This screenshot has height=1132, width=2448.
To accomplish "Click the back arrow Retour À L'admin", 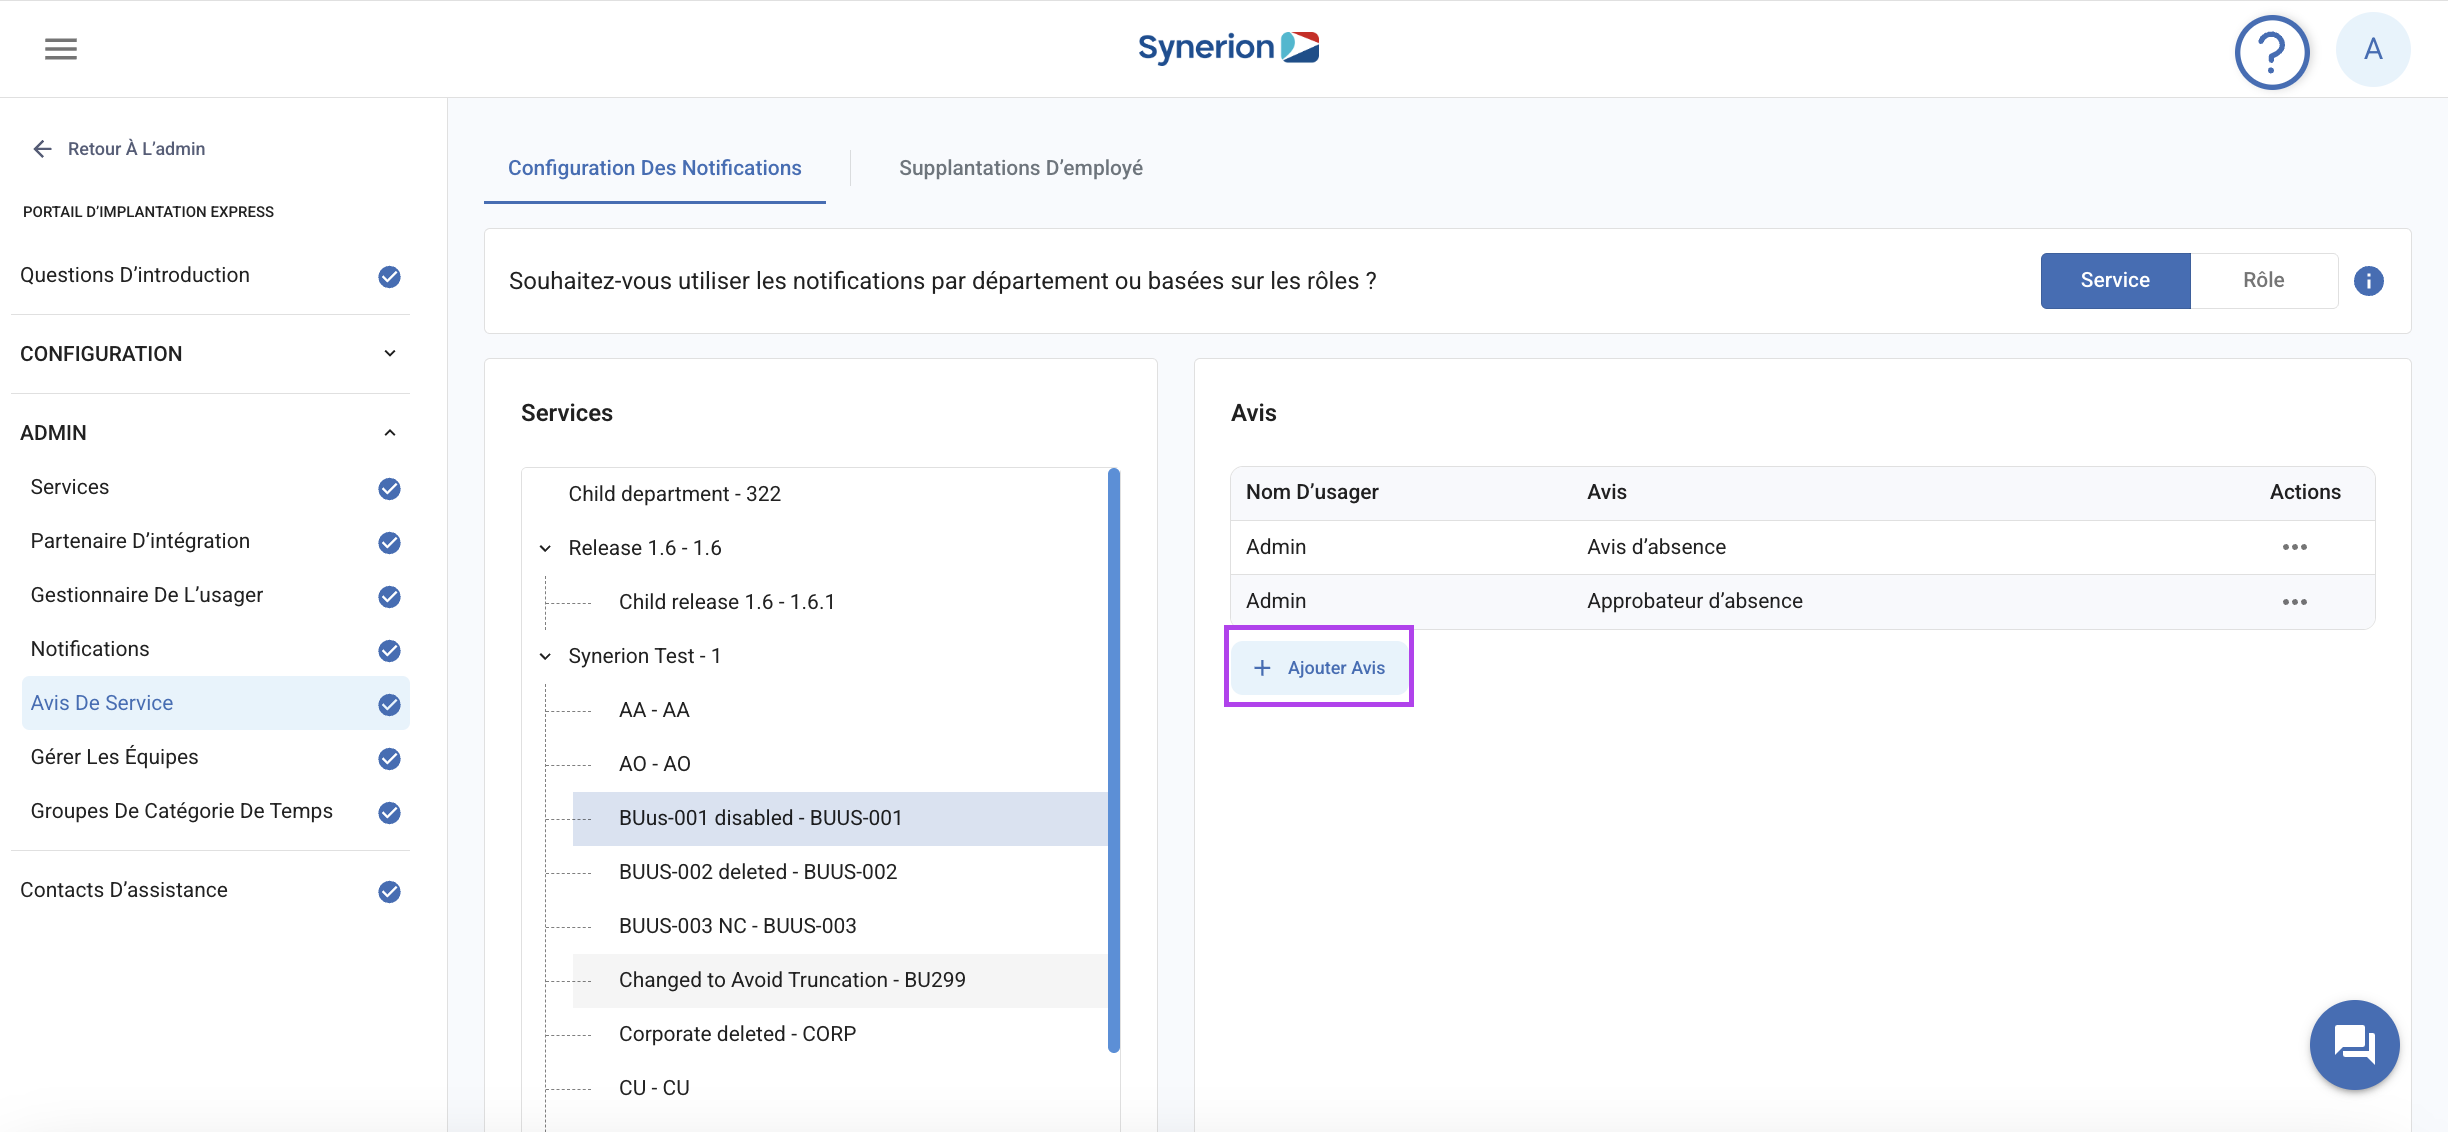I will pyautogui.click(x=42, y=149).
